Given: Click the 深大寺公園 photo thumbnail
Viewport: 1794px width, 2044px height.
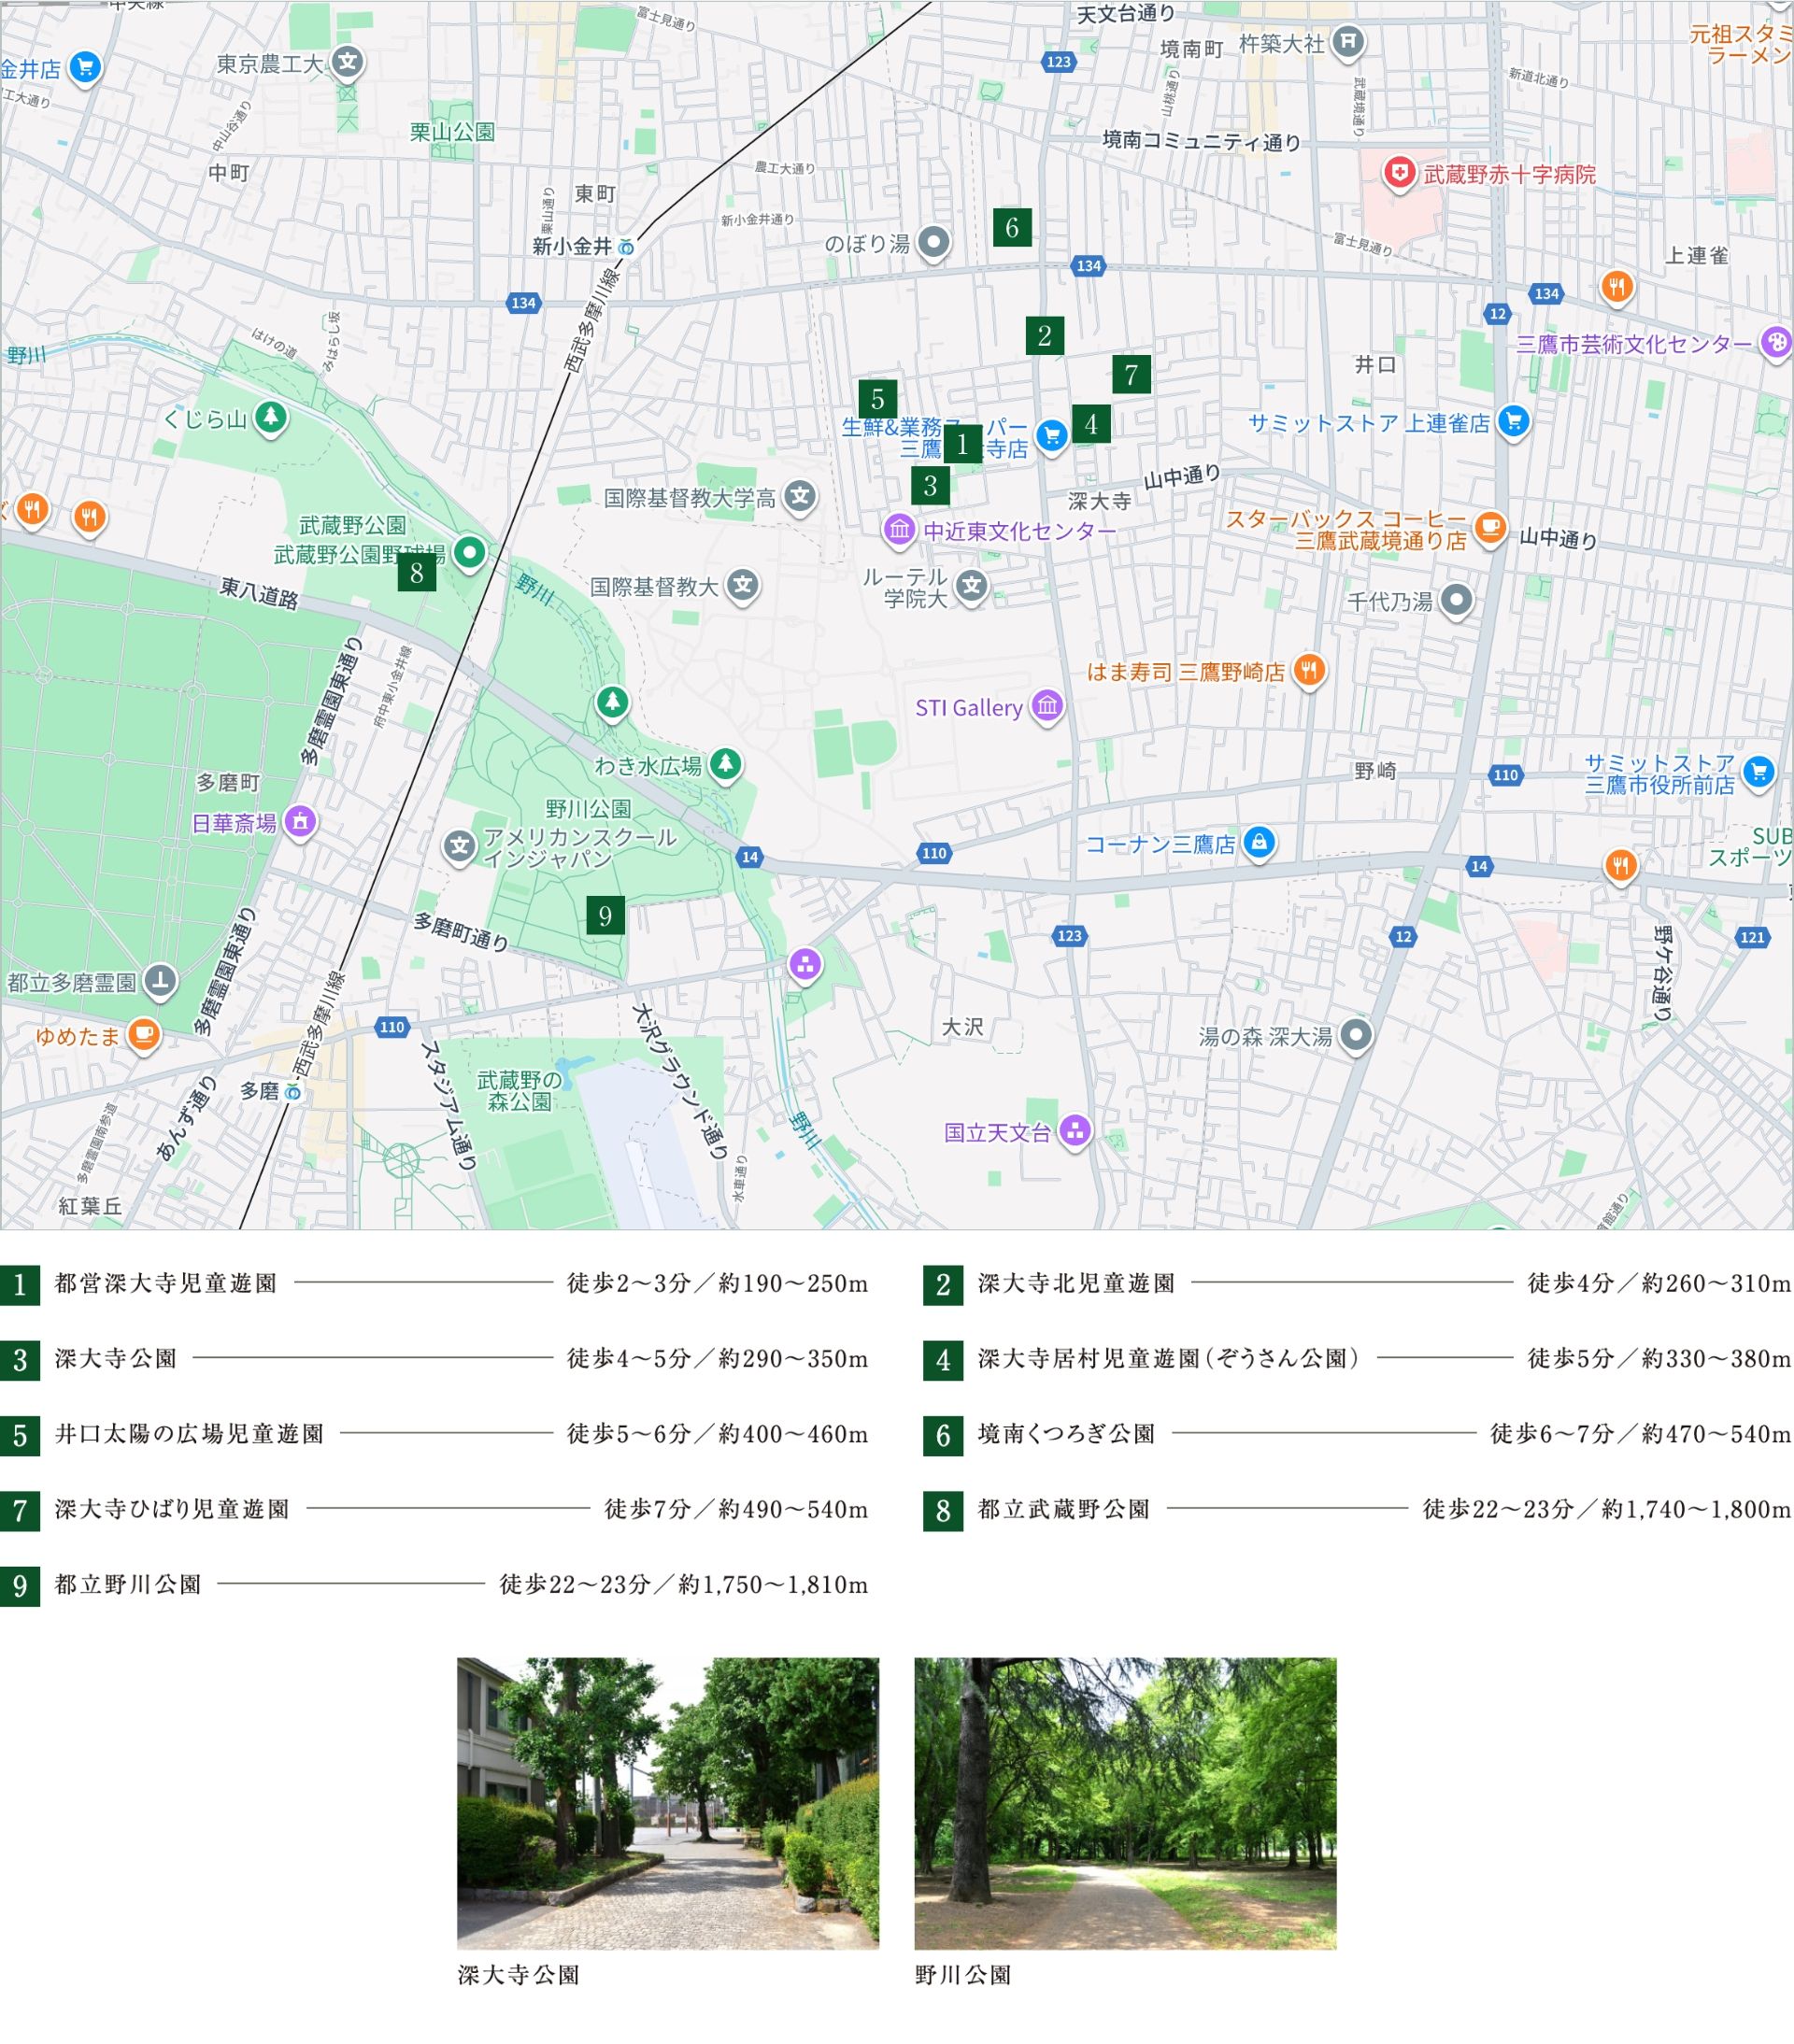Looking at the screenshot, I should click(667, 1802).
